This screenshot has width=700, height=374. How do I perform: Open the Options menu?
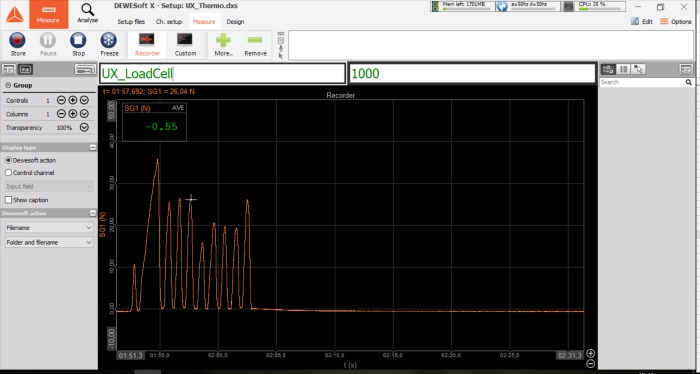click(676, 21)
